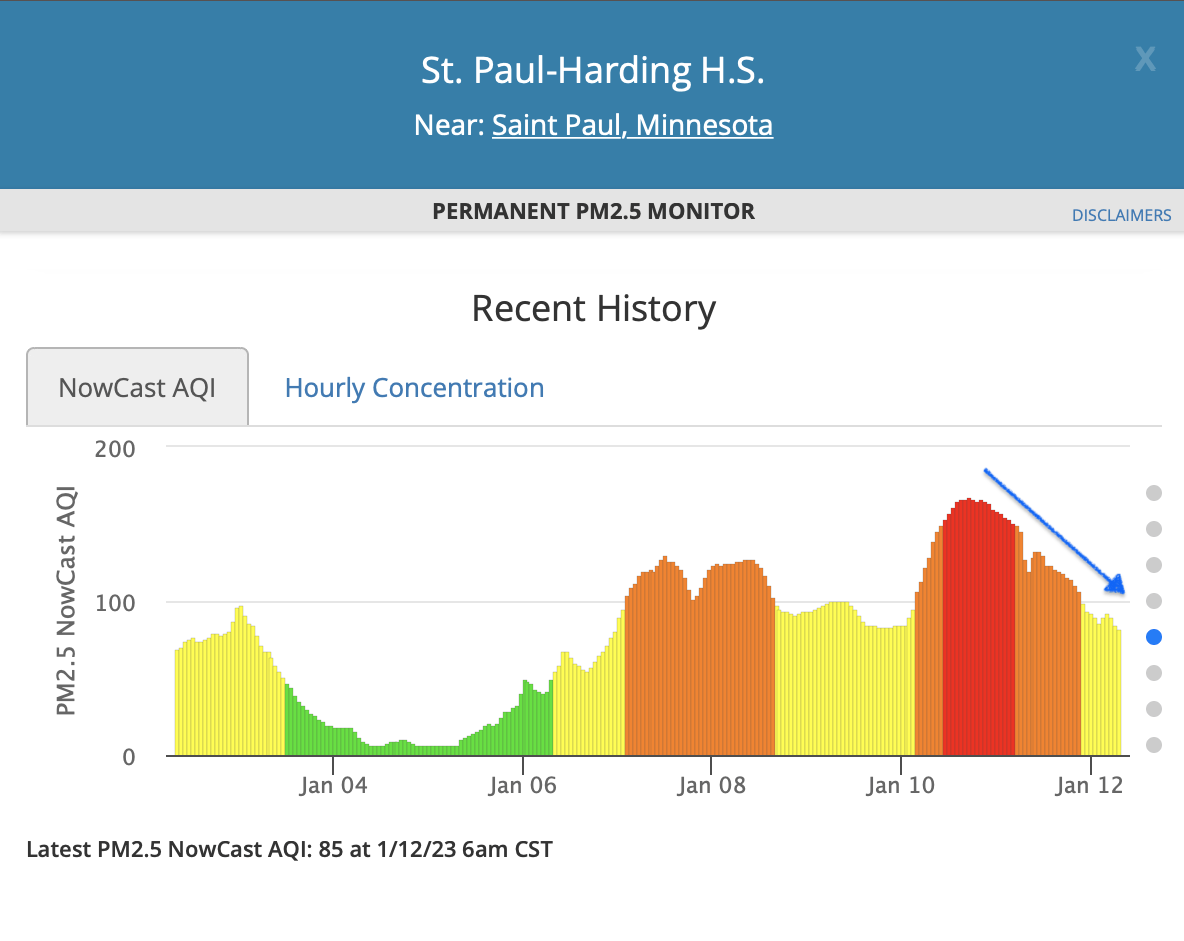Screen dimensions: 1184x941
Task: Close the St. Paul-Harding popup with X
Action: (1145, 59)
